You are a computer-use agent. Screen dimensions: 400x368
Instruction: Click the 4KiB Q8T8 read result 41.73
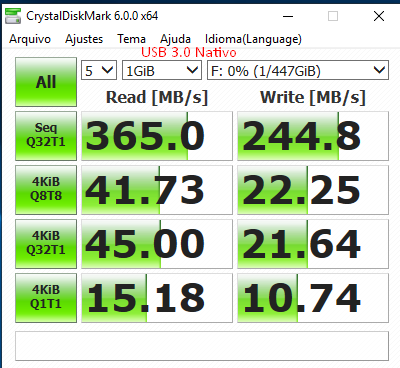(x=157, y=190)
